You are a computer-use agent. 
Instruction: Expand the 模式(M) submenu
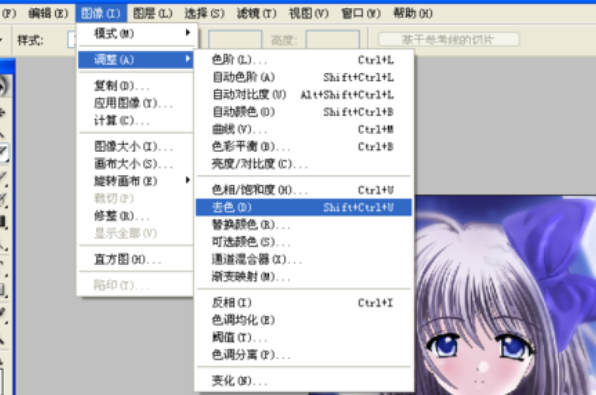(136, 33)
